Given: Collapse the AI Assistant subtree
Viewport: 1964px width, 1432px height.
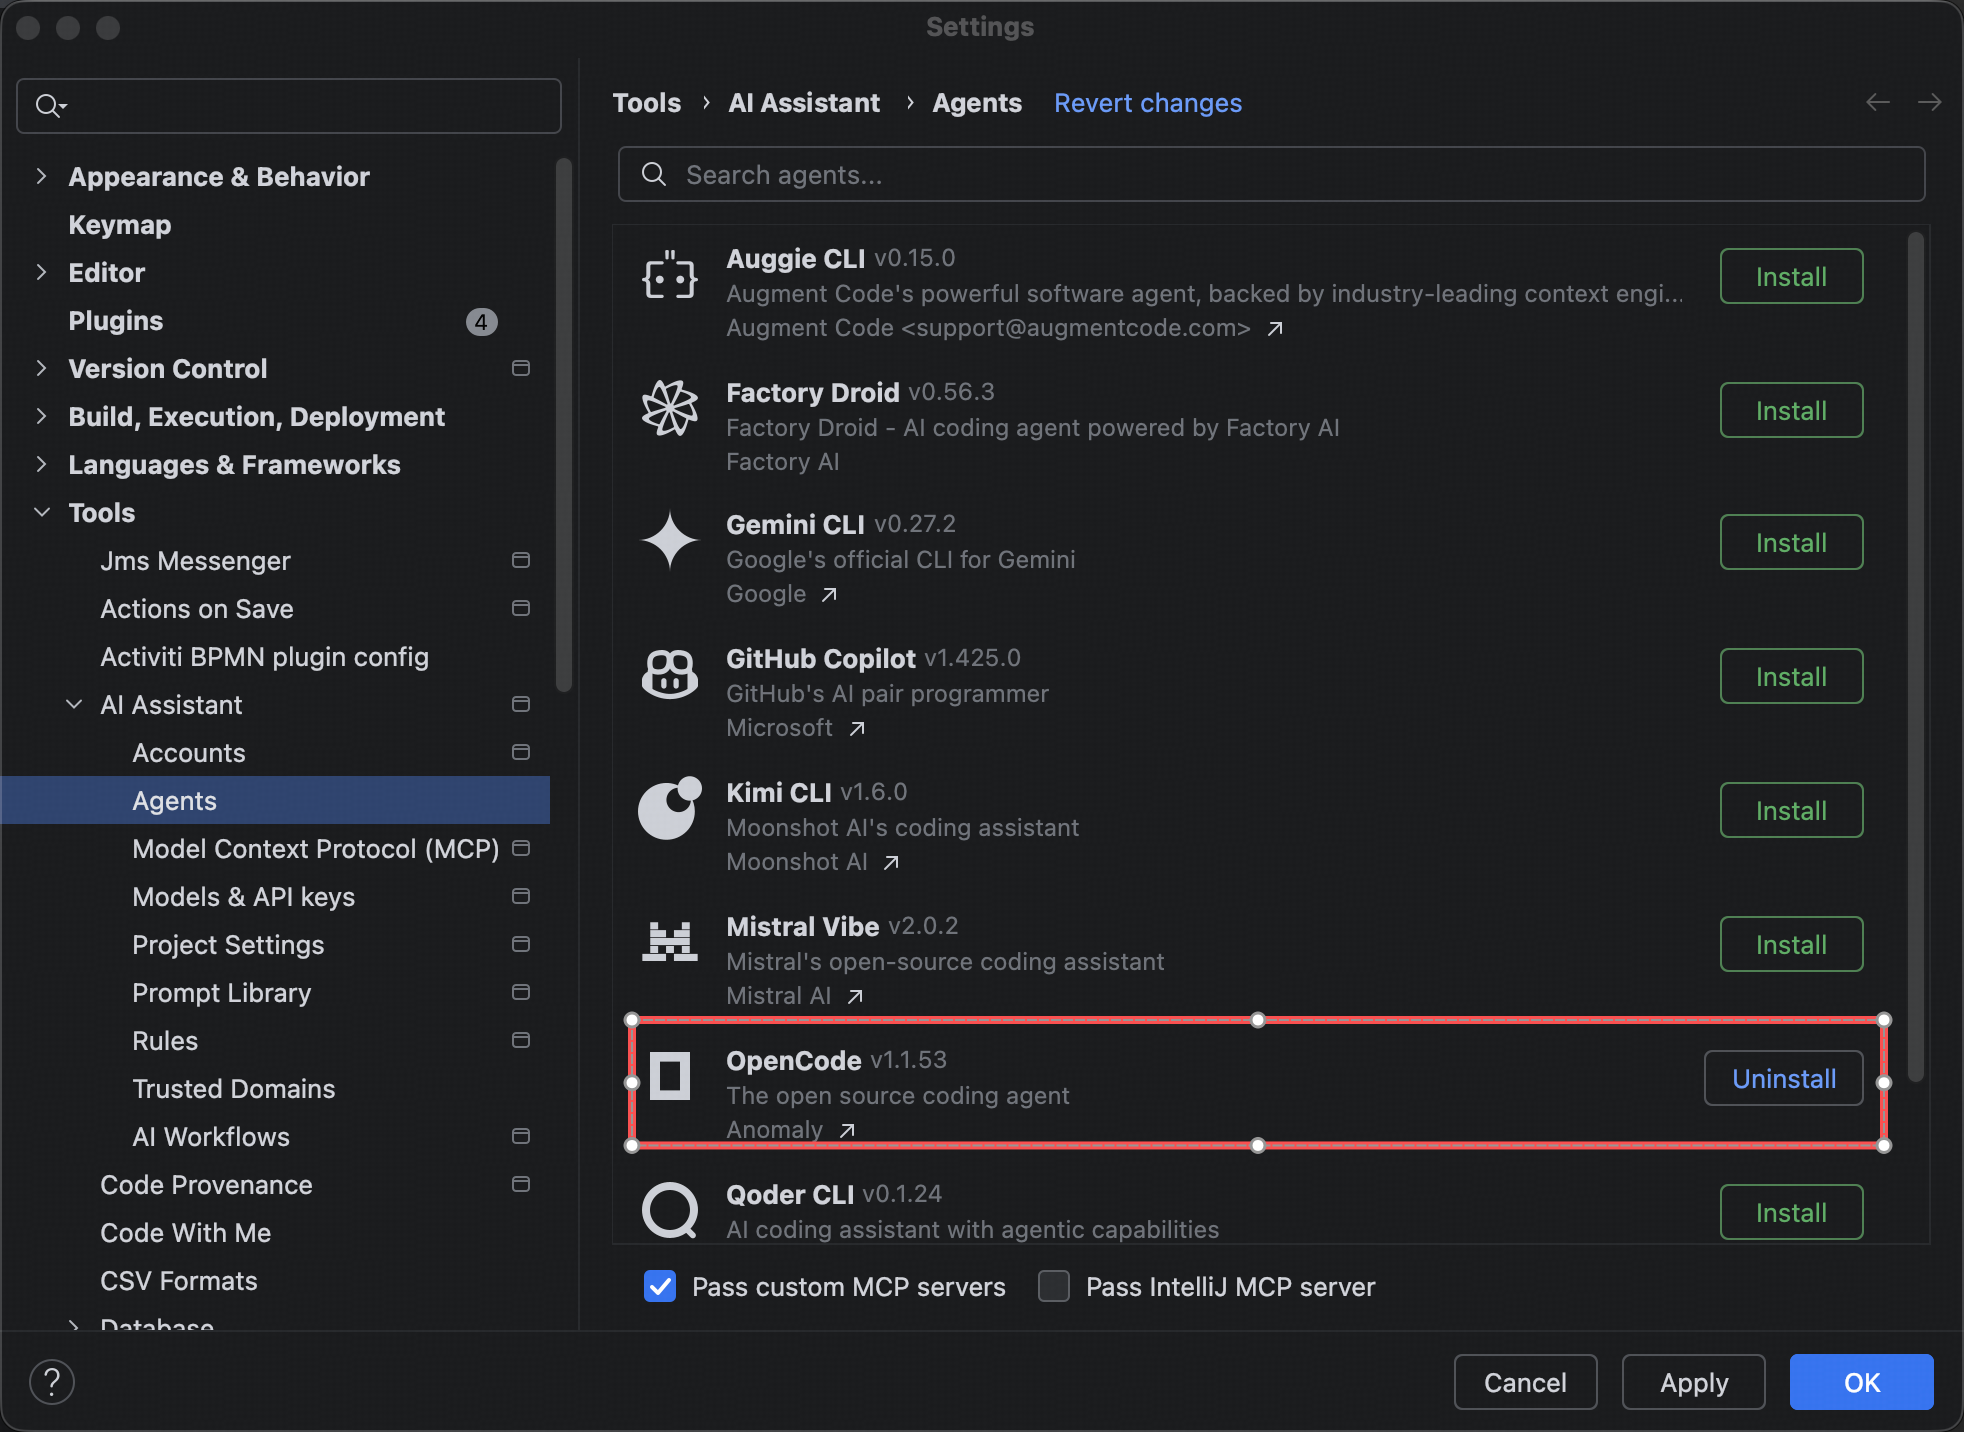Looking at the screenshot, I should click(x=74, y=704).
